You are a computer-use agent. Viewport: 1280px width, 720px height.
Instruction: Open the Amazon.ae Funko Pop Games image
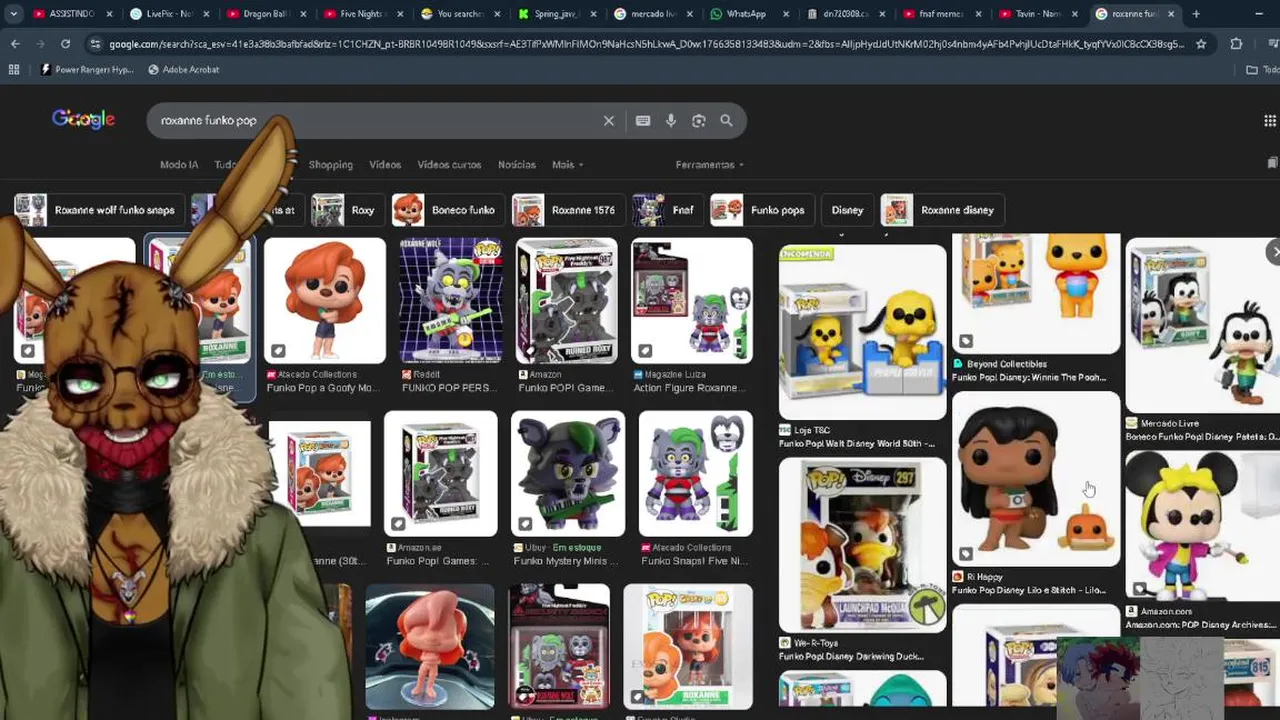click(440, 473)
